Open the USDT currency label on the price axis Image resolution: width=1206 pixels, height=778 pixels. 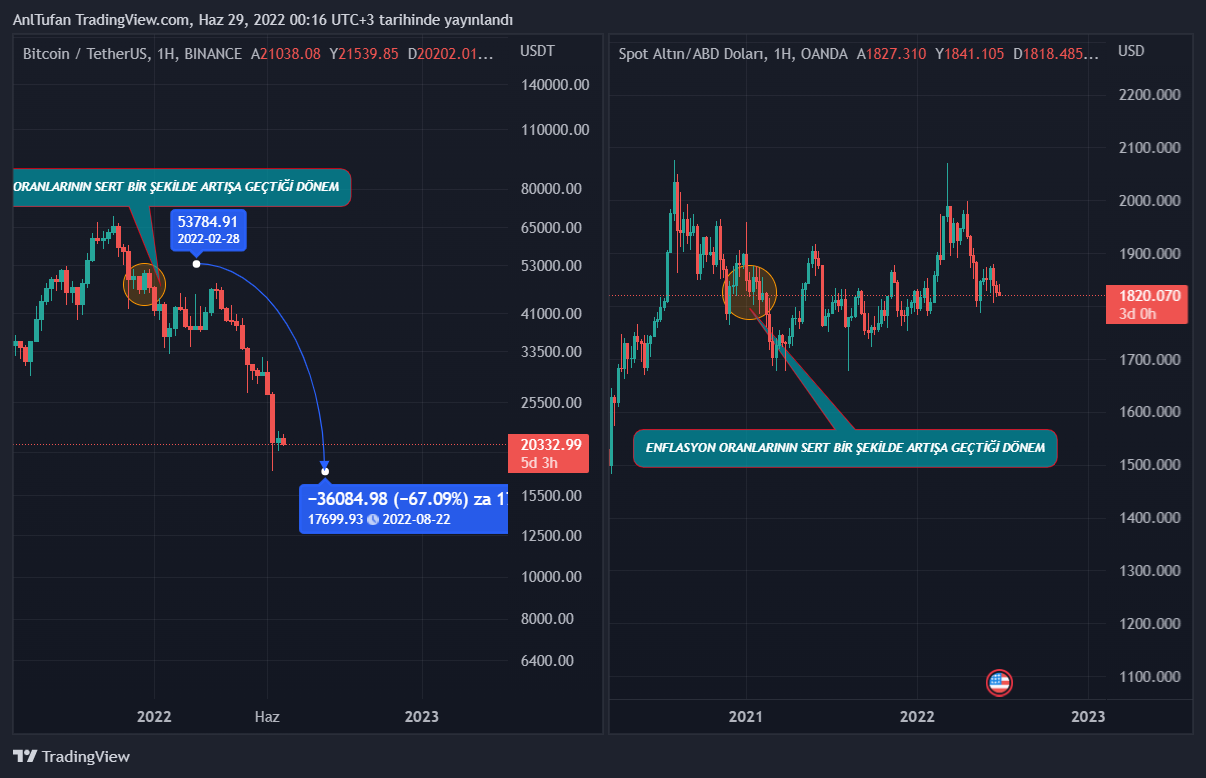pos(537,51)
